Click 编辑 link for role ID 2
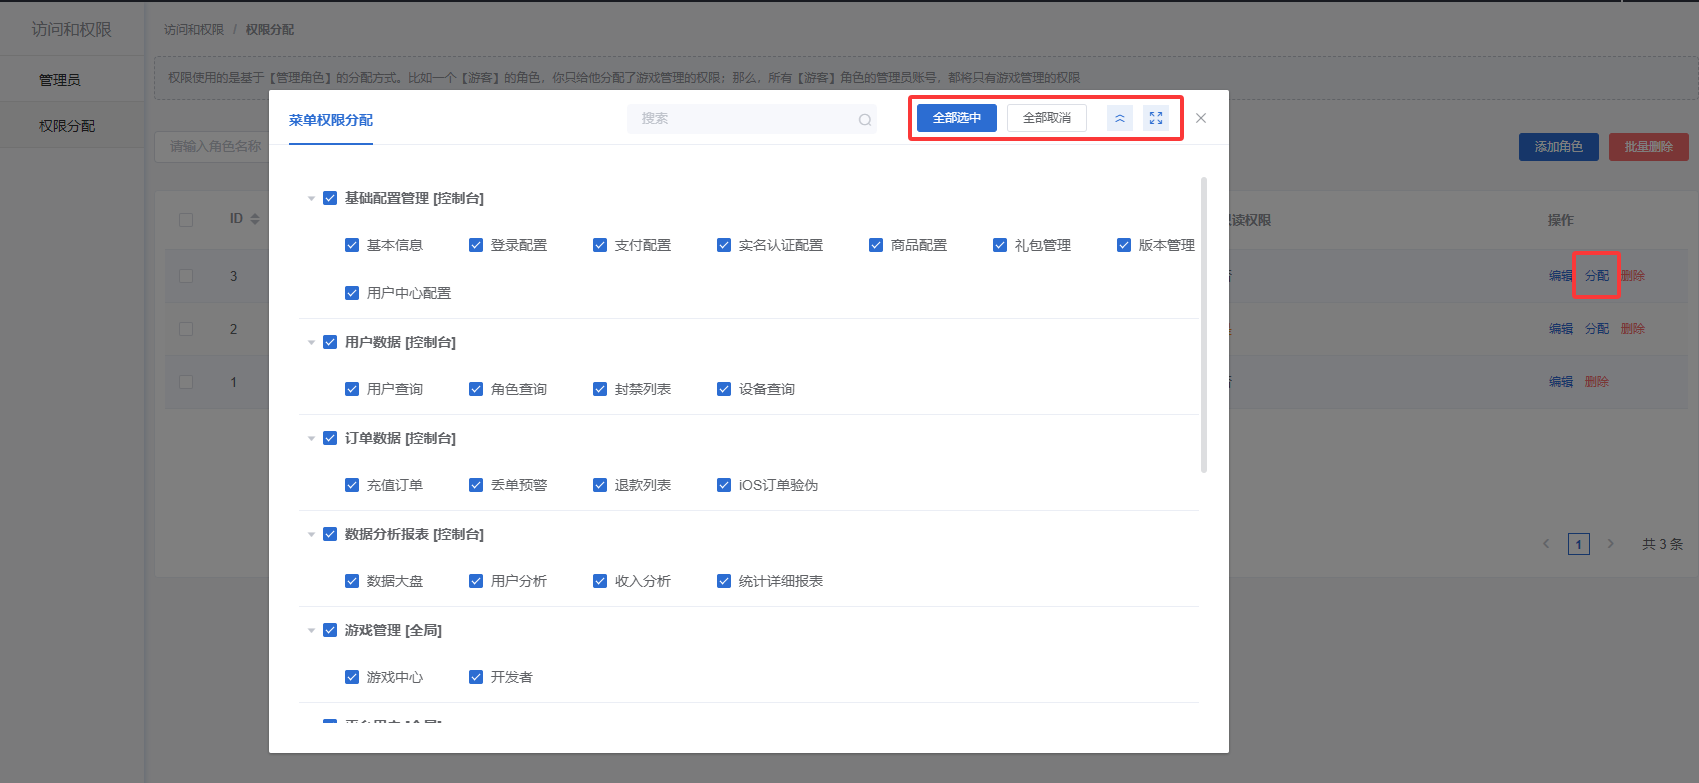Viewport: 1699px width, 783px height. click(x=1561, y=329)
